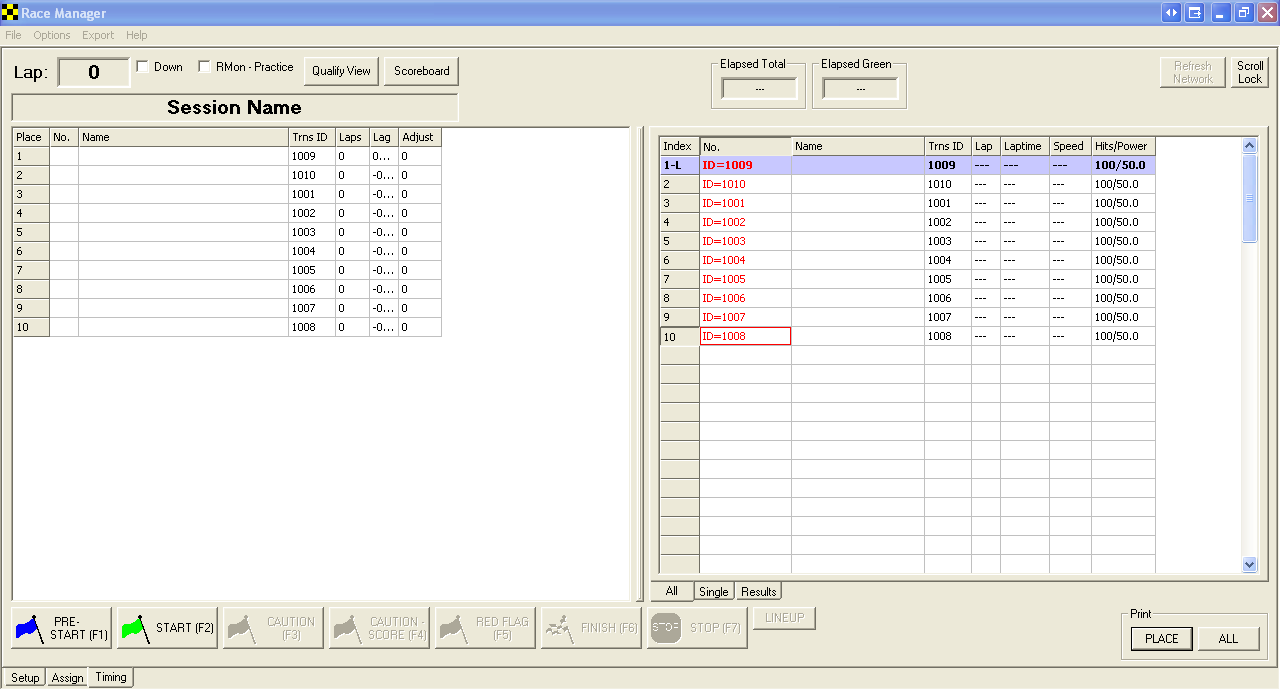Viewport: 1280px width, 690px height.
Task: Open the Scoreboard
Action: point(421,71)
